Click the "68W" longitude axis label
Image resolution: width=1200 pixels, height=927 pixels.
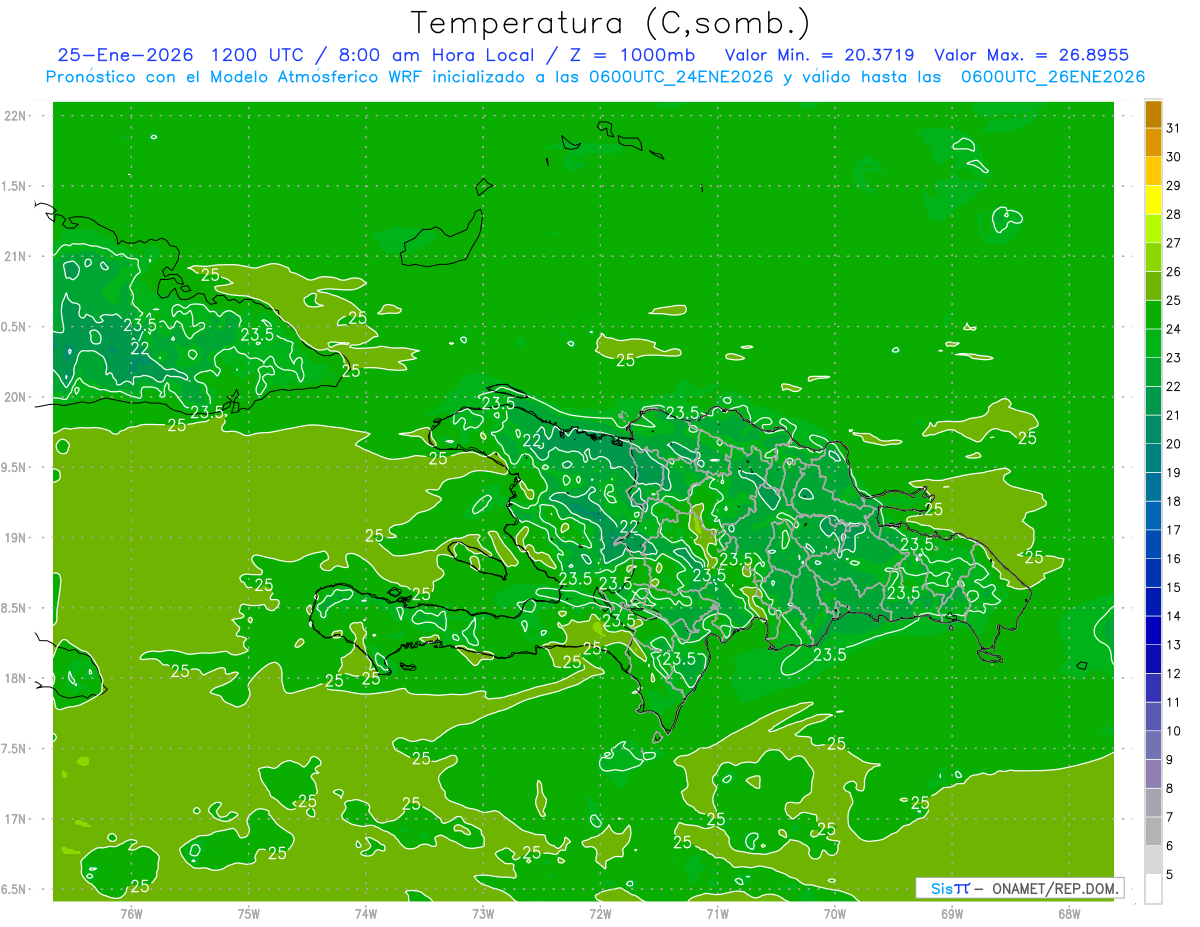pos(1069,913)
